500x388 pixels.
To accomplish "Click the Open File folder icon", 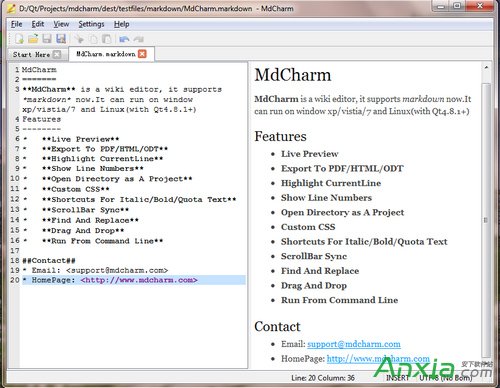I will tap(33, 39).
